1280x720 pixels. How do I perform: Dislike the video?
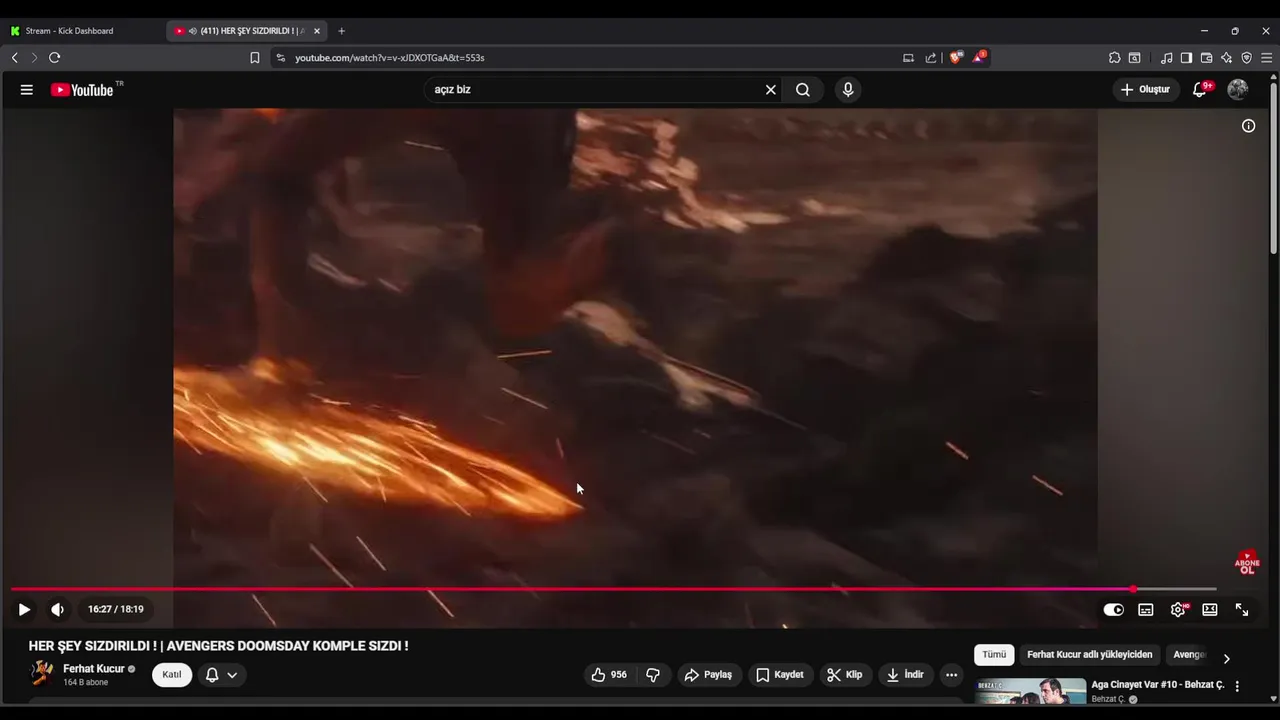click(x=653, y=675)
